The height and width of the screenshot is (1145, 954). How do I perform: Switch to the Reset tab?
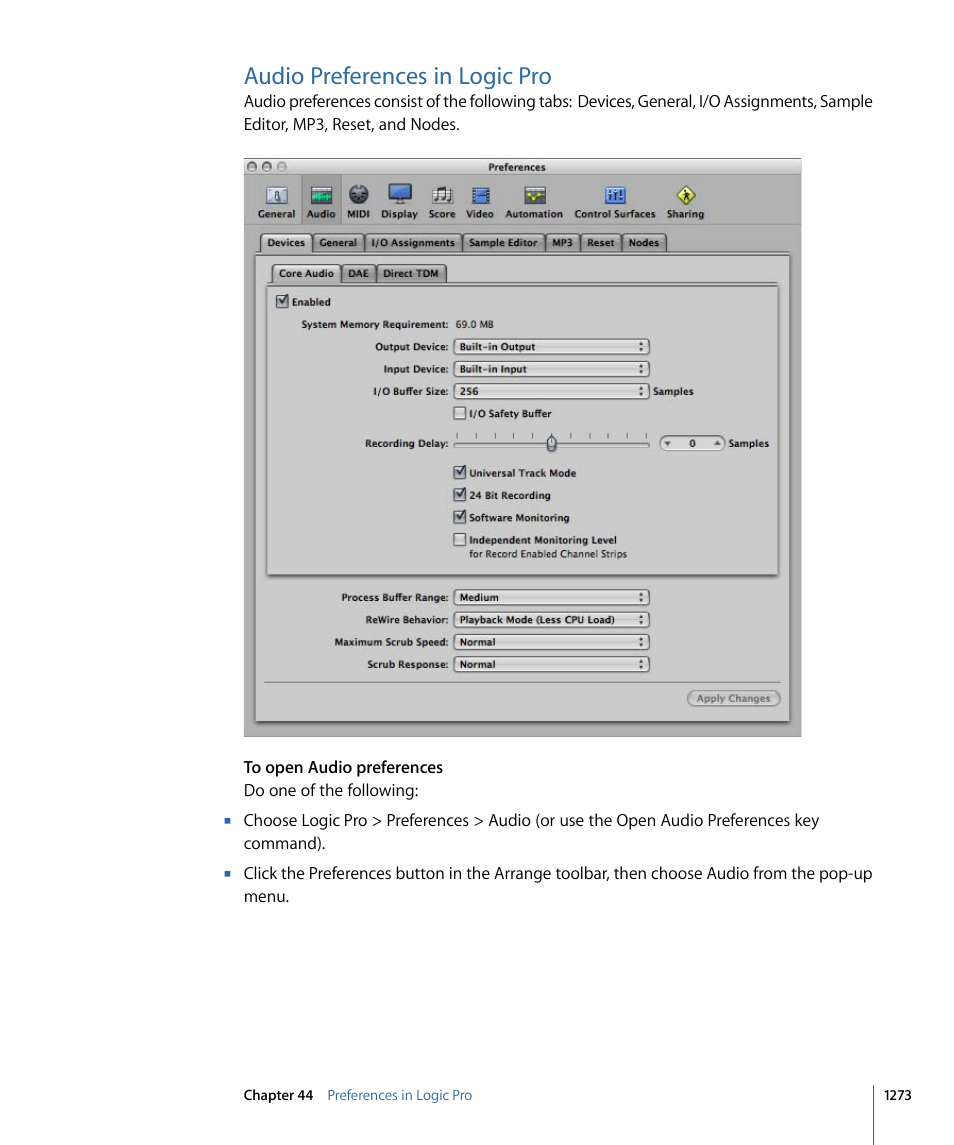[x=600, y=242]
